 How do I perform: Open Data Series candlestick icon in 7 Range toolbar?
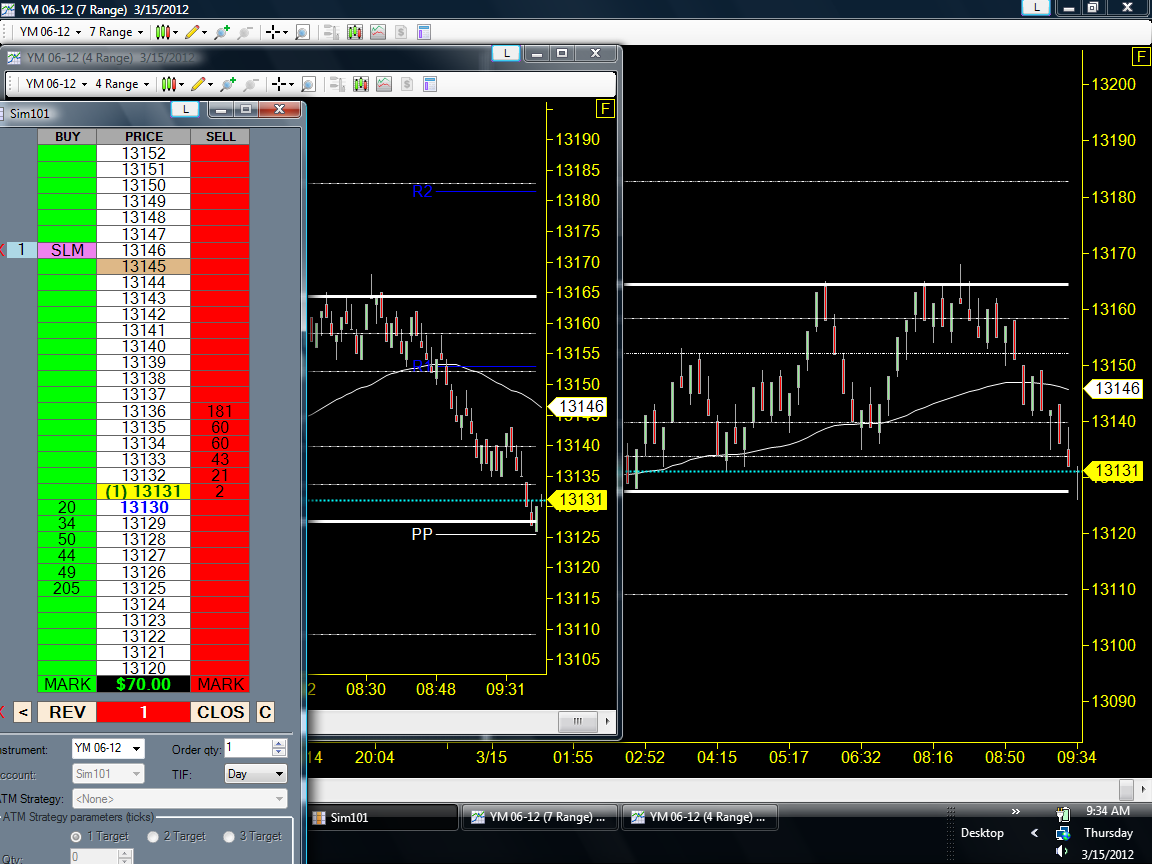355,32
